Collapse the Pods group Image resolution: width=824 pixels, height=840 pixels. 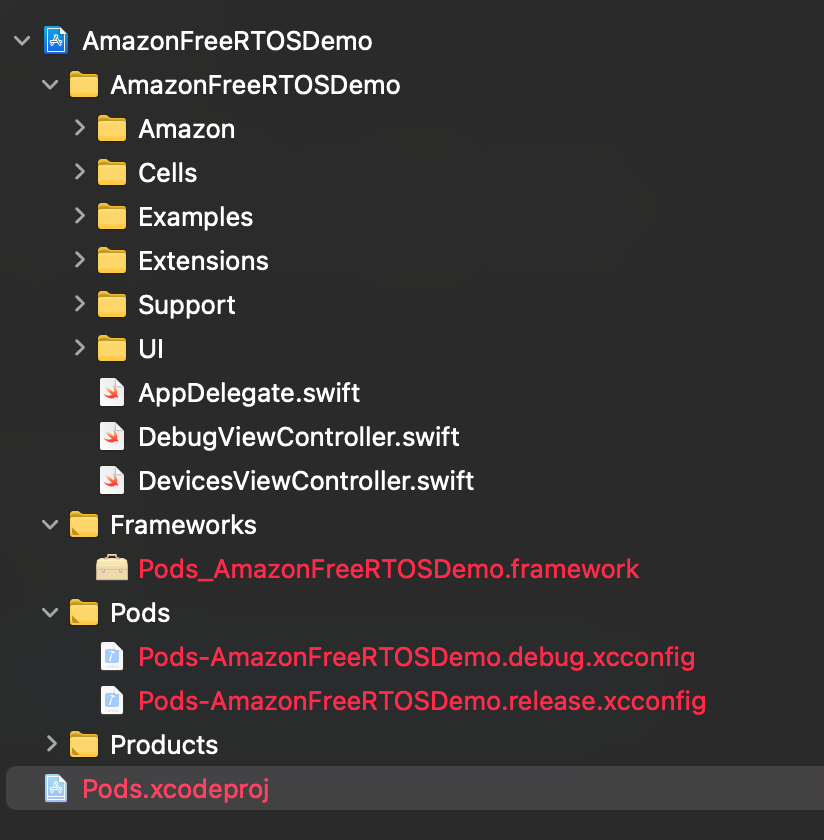coord(51,612)
